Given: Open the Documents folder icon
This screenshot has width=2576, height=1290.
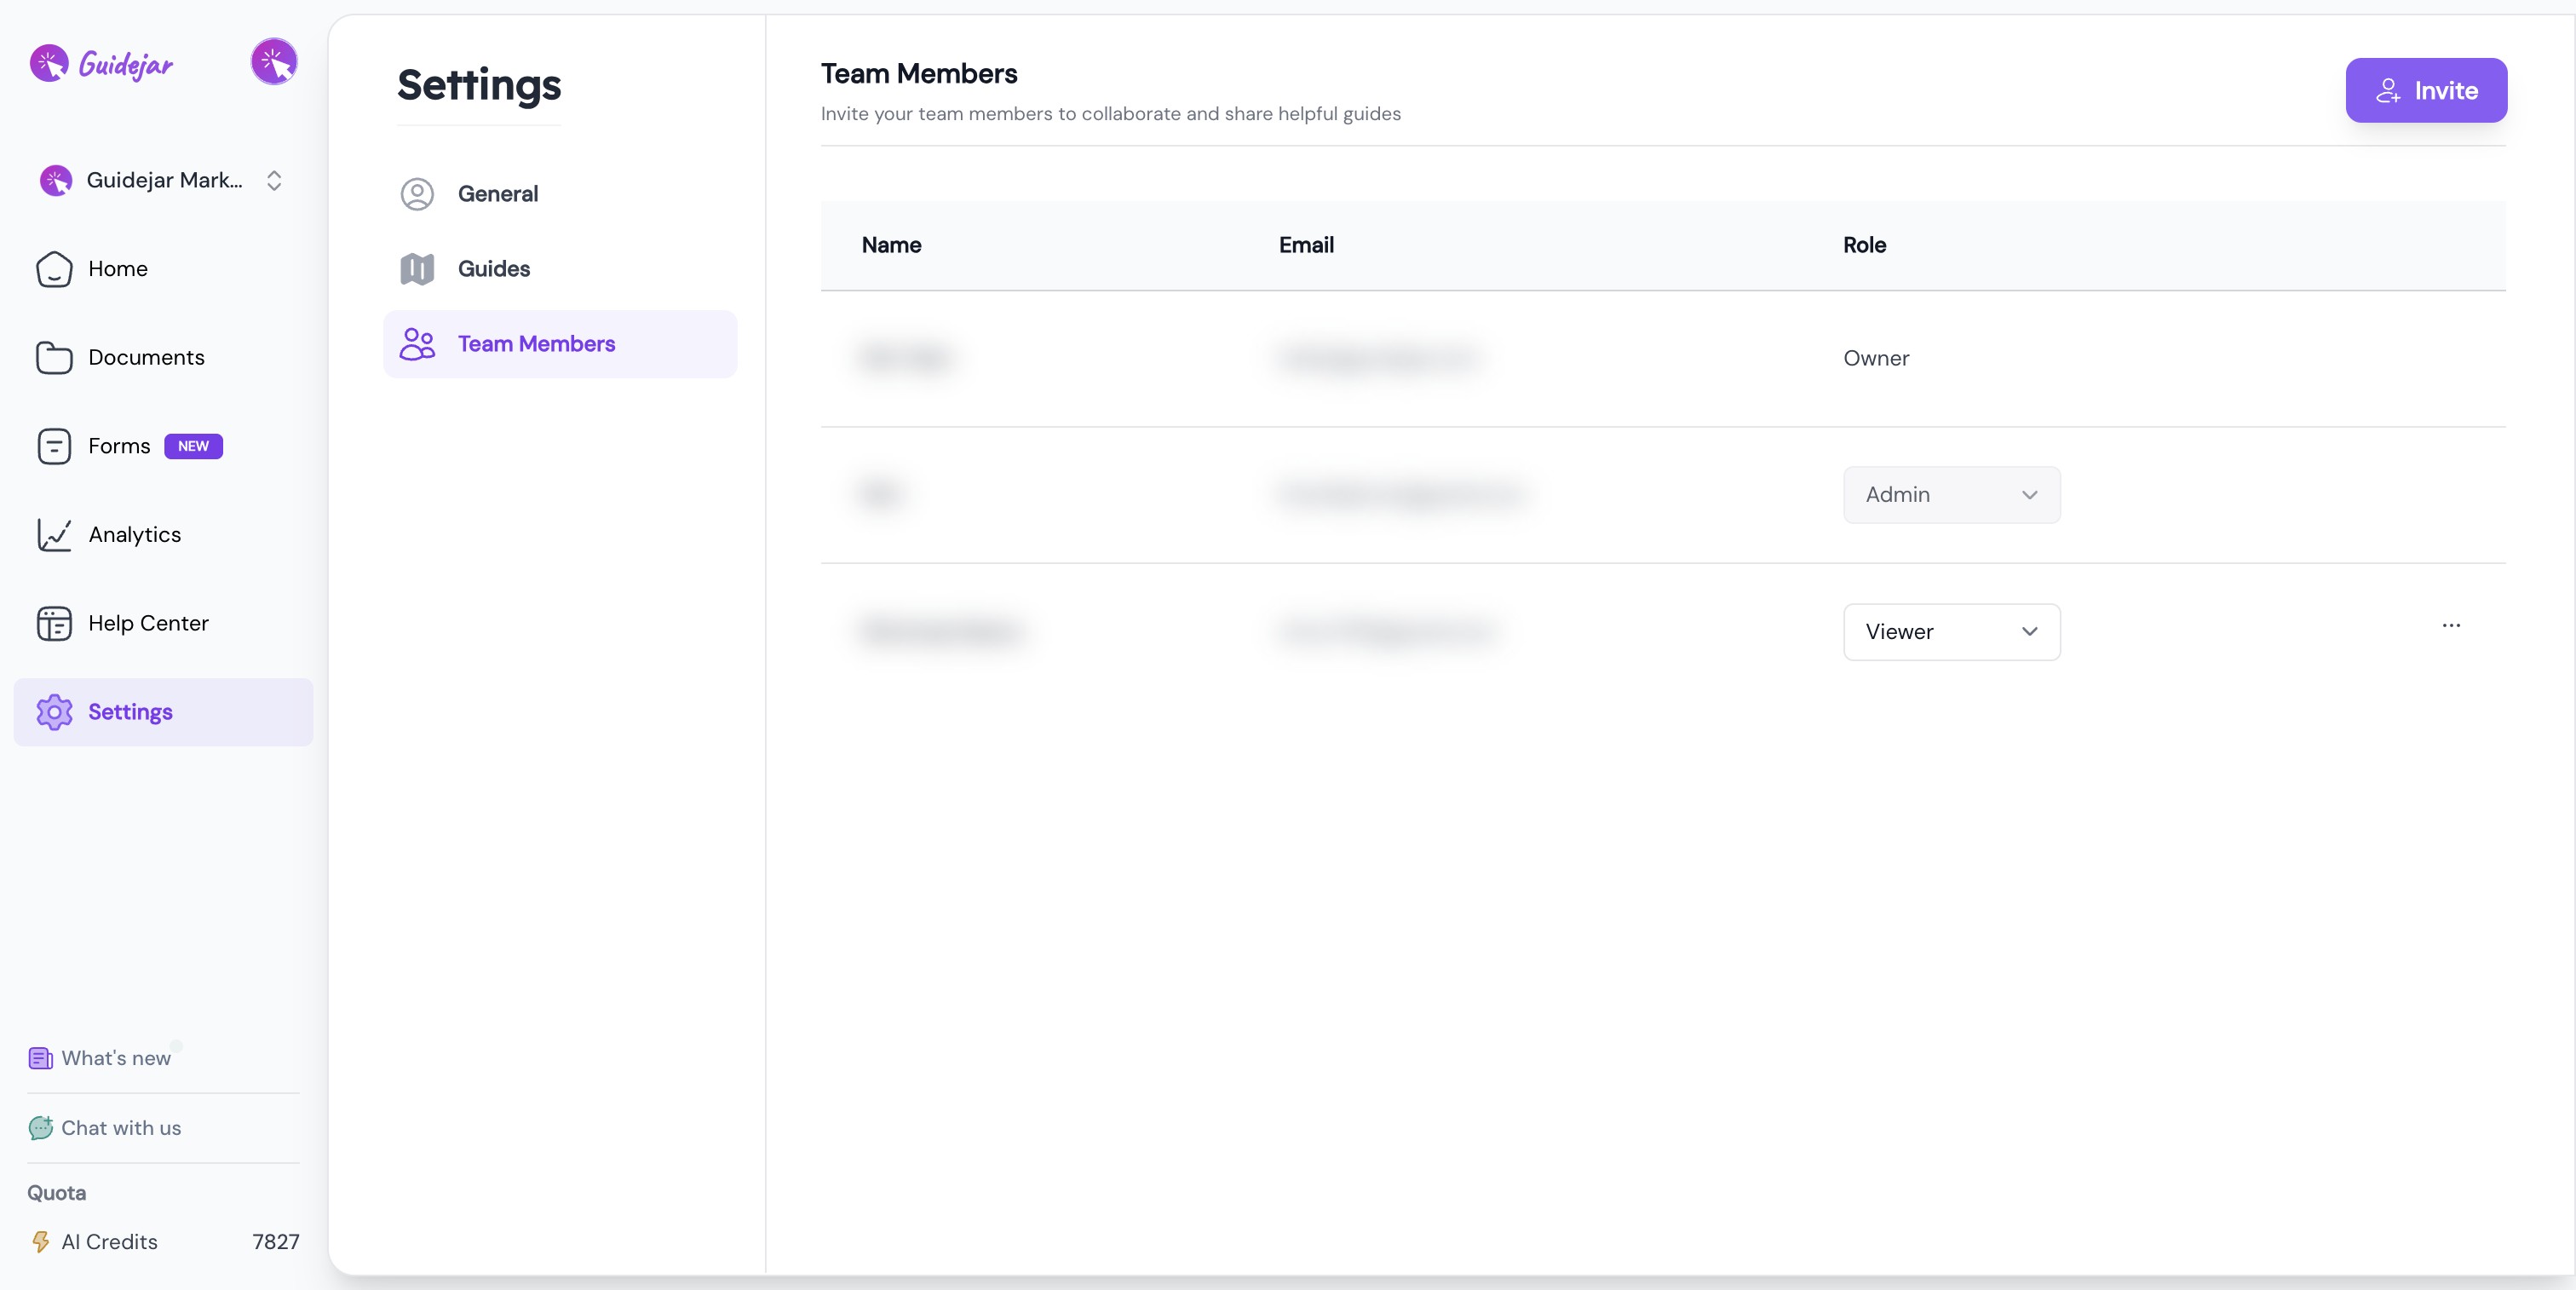Looking at the screenshot, I should (x=54, y=358).
